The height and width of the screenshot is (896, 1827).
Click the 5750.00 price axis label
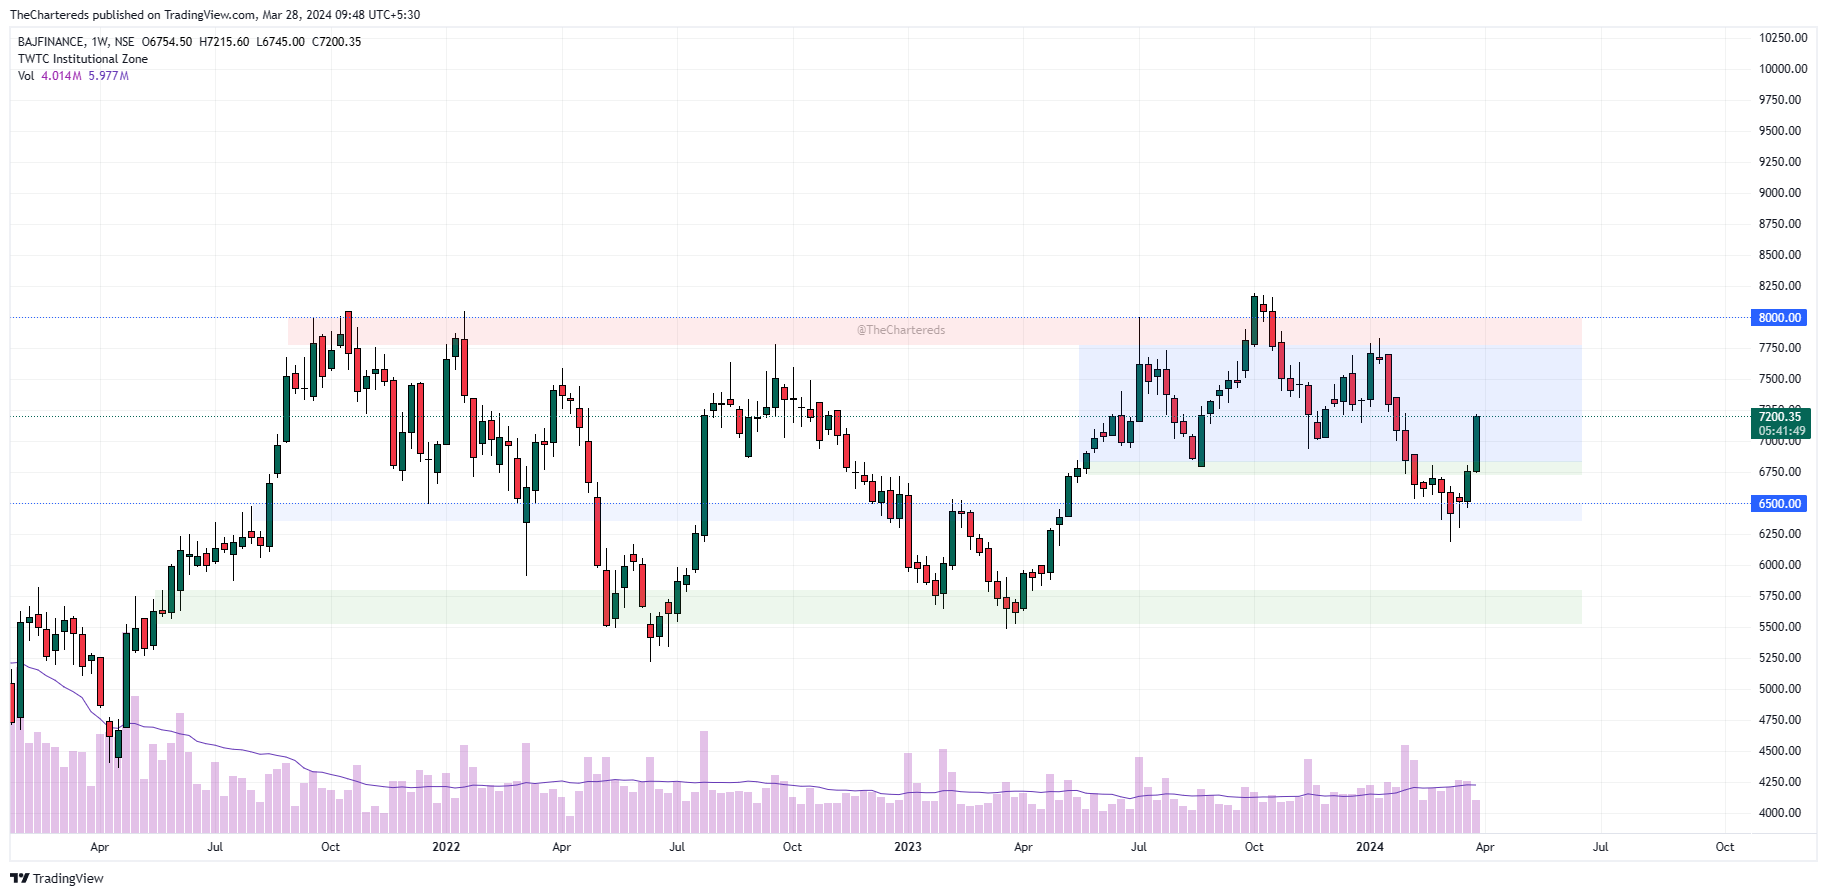click(x=1780, y=596)
